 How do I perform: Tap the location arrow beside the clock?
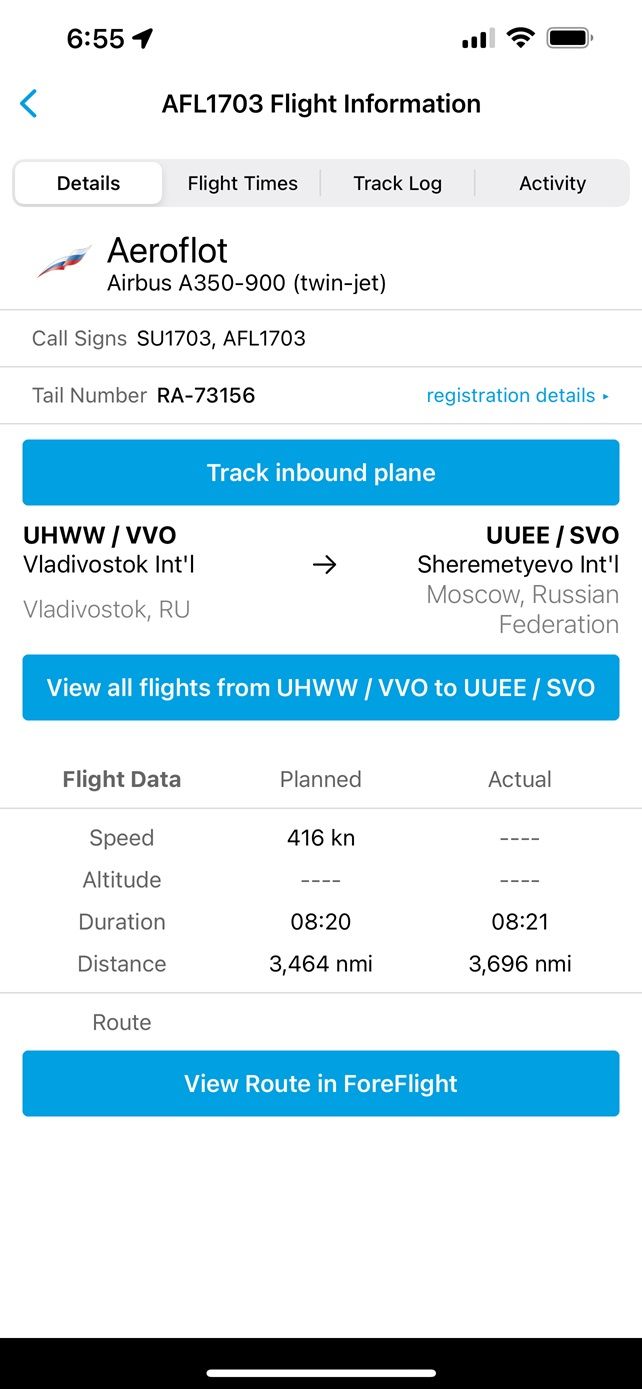point(143,38)
